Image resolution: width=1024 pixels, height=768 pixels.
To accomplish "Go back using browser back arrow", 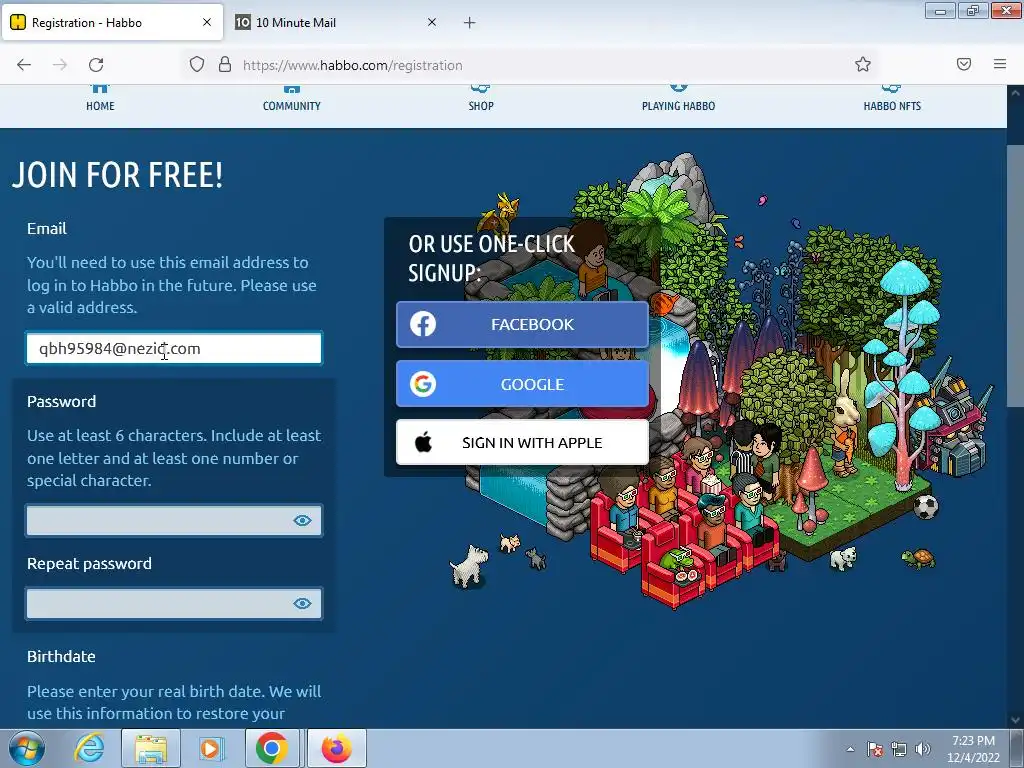I will tap(24, 65).
